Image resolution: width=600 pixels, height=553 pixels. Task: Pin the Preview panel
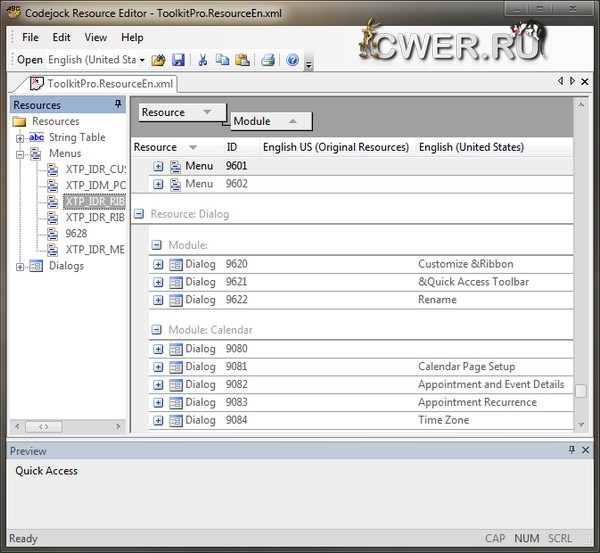[x=572, y=450]
